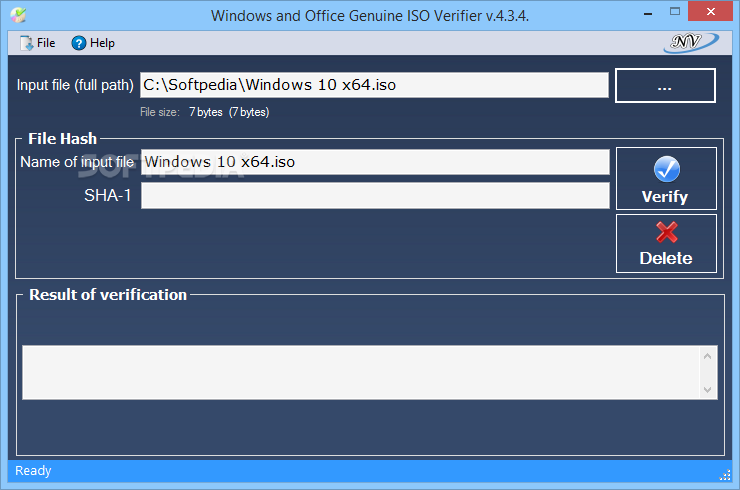Click the browse "..." button
740x490 pixels.
click(x=665, y=85)
